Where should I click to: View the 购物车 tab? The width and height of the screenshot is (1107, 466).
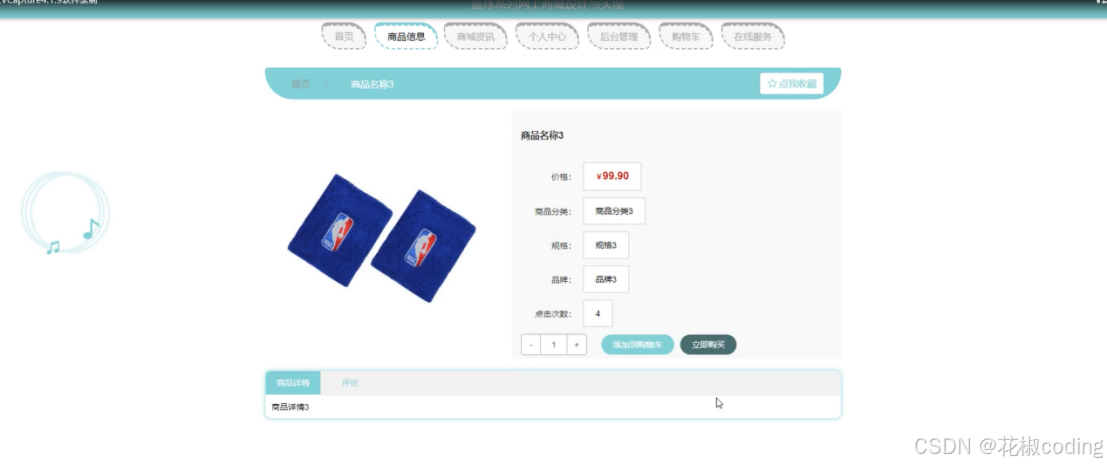686,37
